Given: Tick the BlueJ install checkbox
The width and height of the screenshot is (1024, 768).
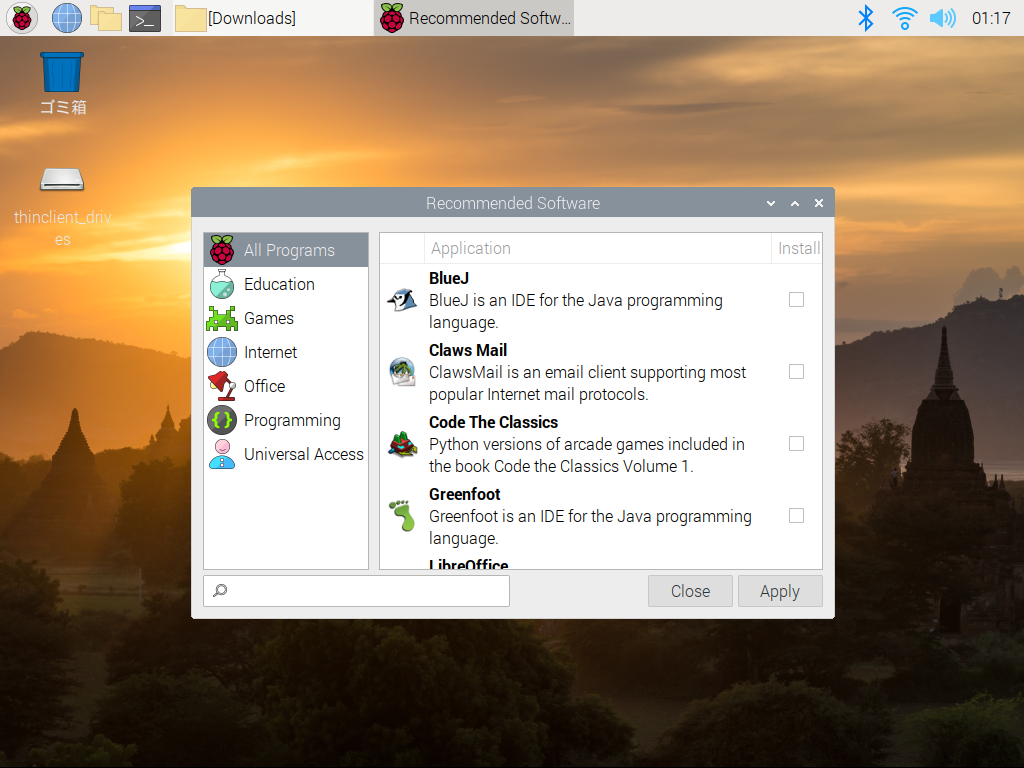Looking at the screenshot, I should click(x=796, y=300).
